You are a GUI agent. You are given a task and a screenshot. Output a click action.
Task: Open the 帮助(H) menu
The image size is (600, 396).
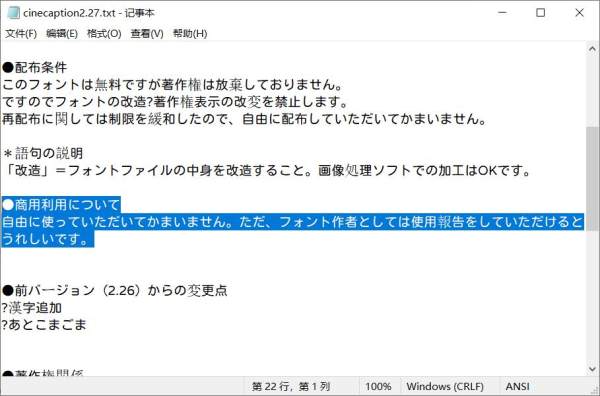click(190, 34)
